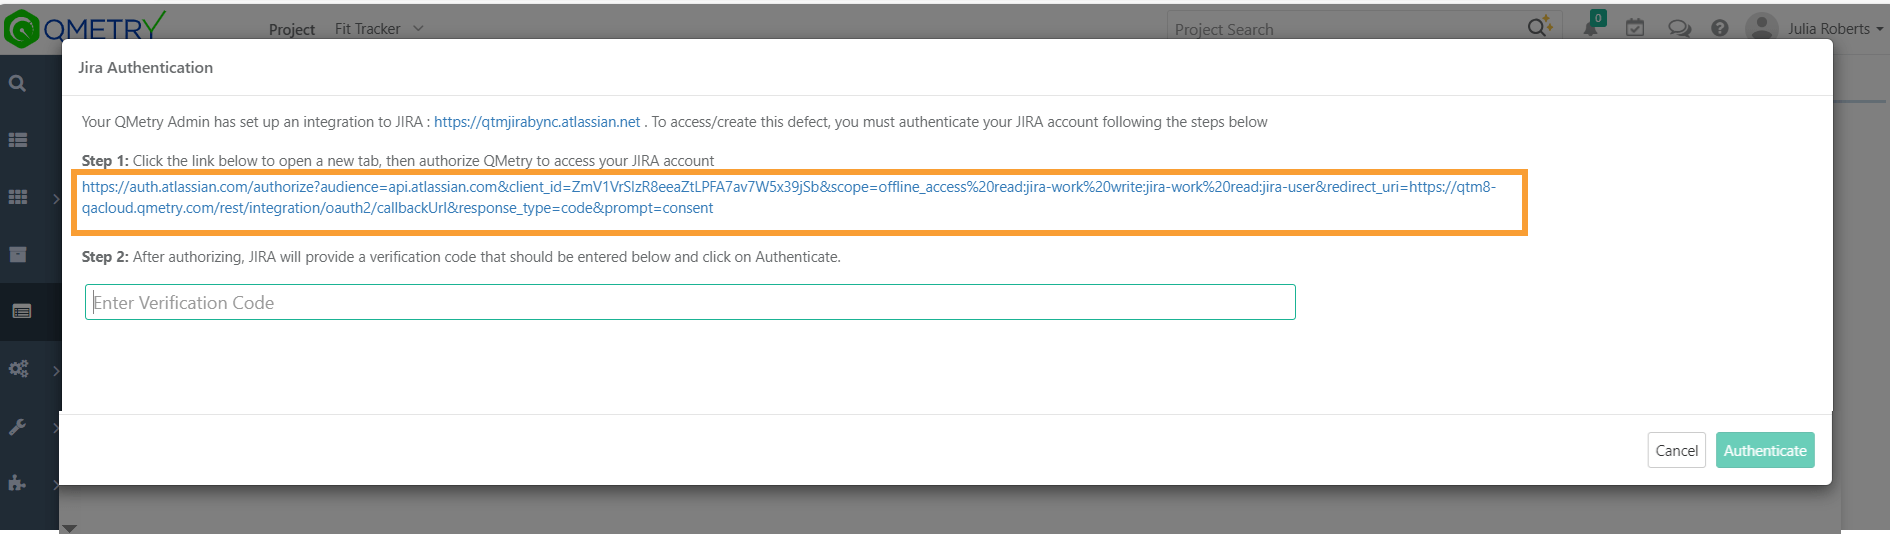
Task: Click the QMetry logo in the header
Action: coord(84,28)
